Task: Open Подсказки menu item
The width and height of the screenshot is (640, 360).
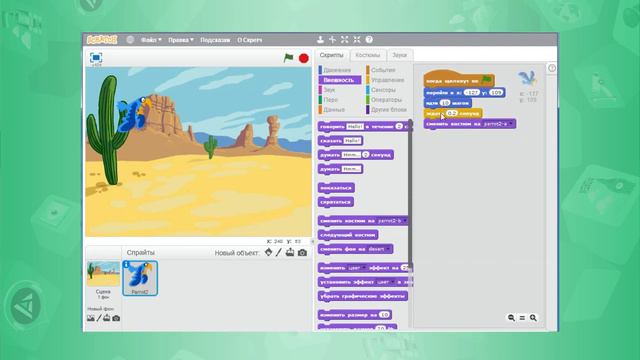Action: tap(215, 40)
